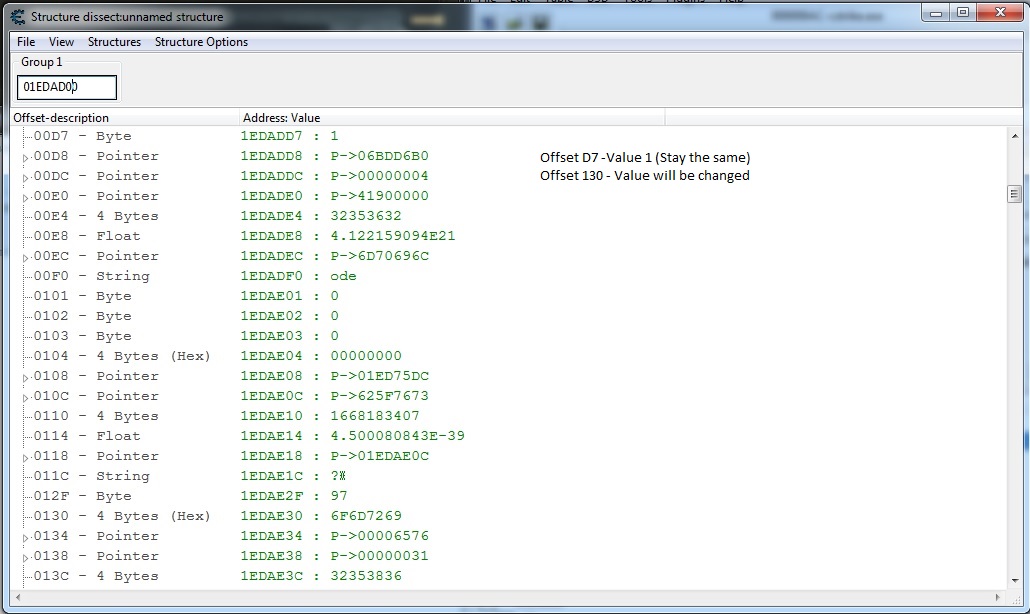The height and width of the screenshot is (614, 1030).
Task: Maximize the Structure dissect window
Action: (x=962, y=13)
